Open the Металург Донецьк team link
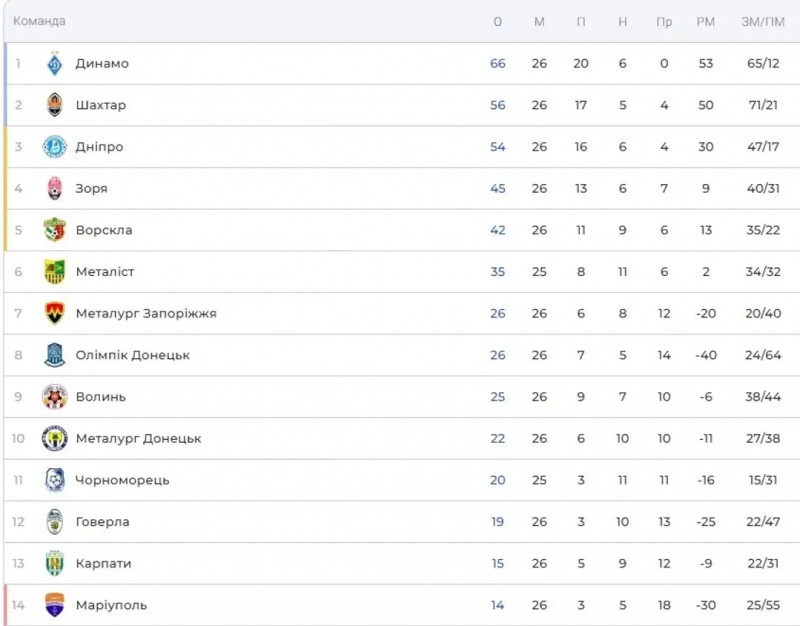Screen dimensions: 800x626 click(139, 439)
